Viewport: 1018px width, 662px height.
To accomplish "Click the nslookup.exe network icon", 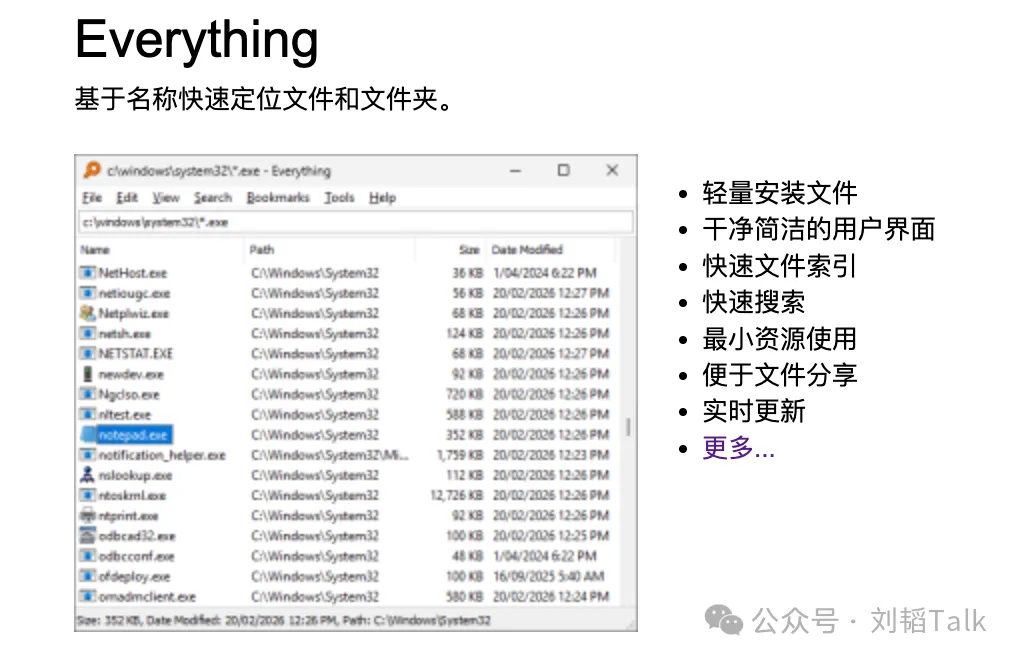I will click(87, 474).
